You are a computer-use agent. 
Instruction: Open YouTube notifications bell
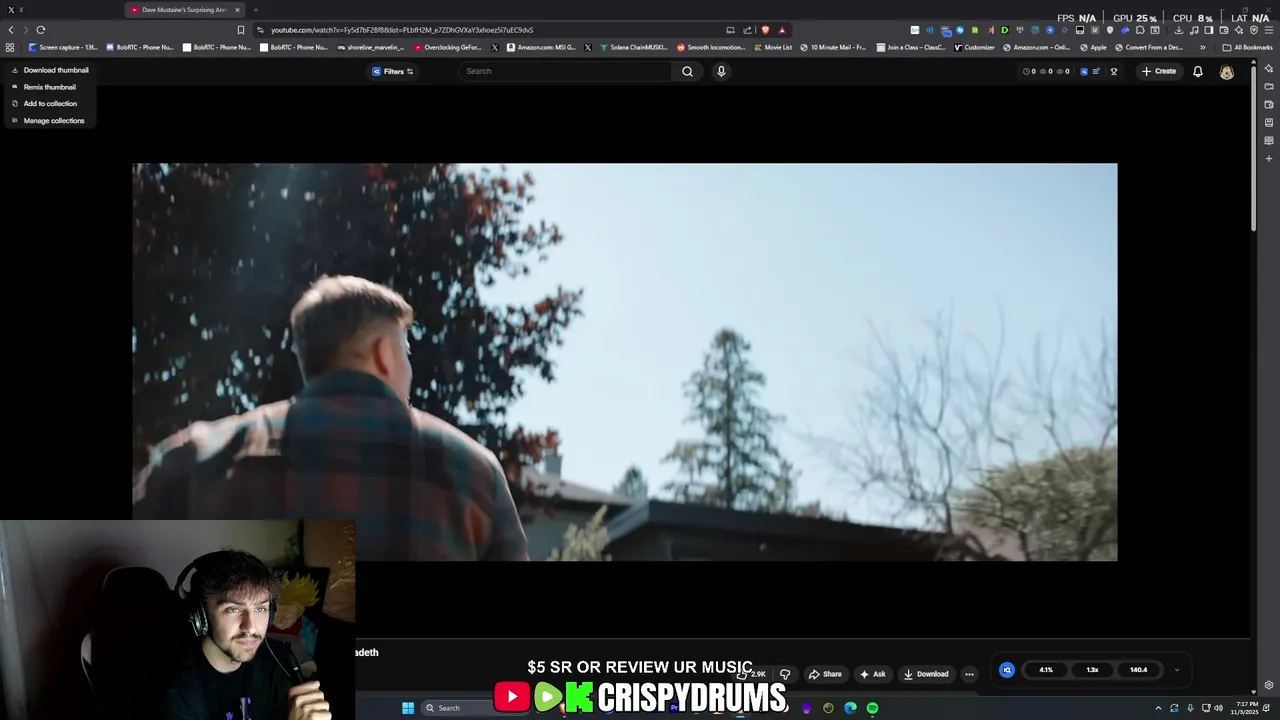click(1197, 71)
